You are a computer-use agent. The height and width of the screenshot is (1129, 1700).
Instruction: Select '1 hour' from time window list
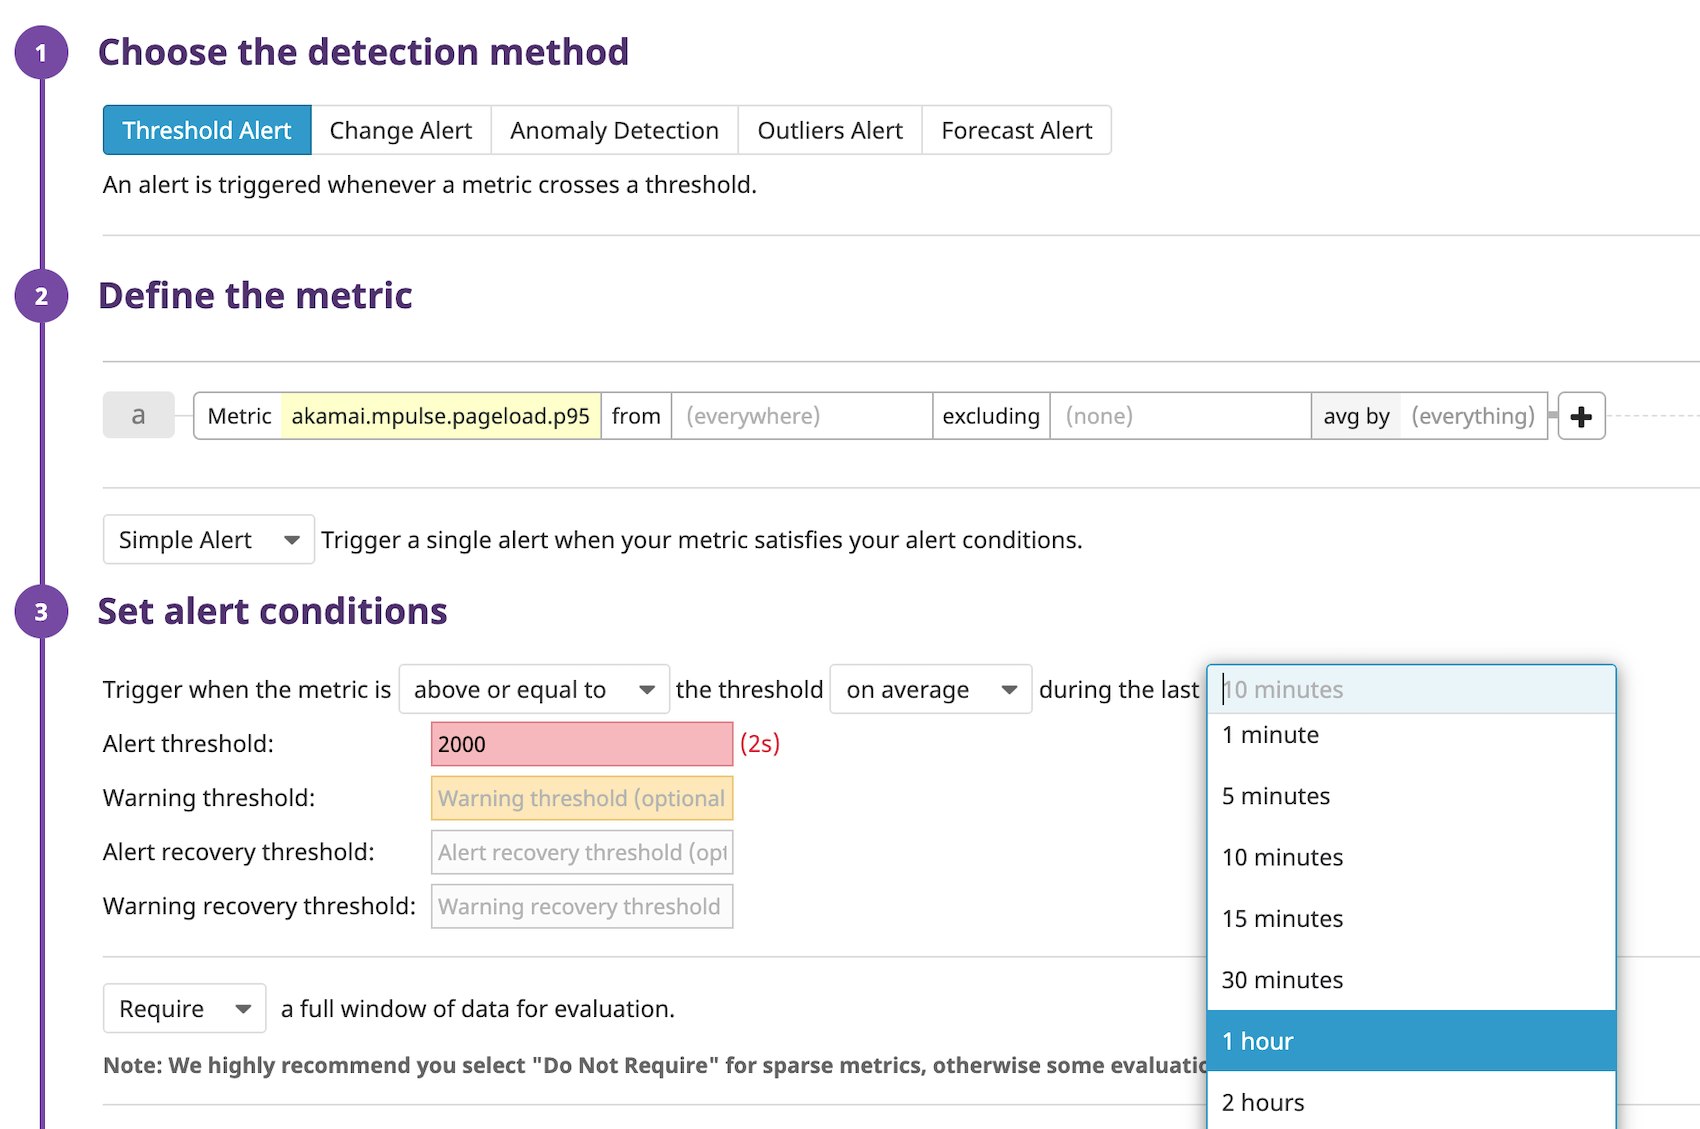coord(1410,1041)
